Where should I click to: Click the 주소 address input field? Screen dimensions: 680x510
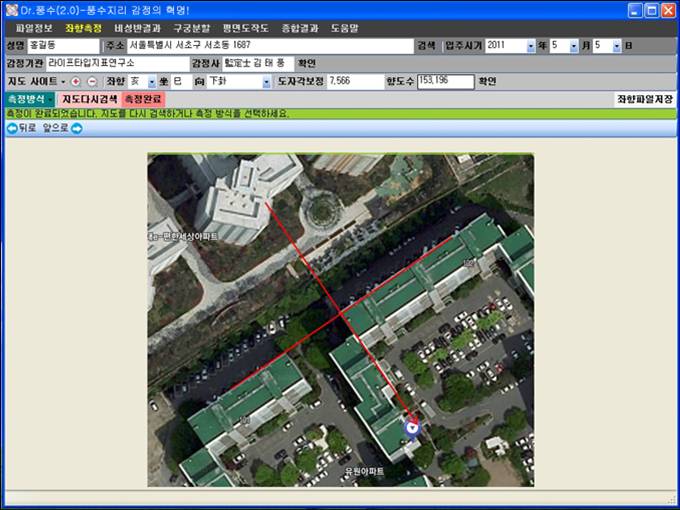(270, 46)
